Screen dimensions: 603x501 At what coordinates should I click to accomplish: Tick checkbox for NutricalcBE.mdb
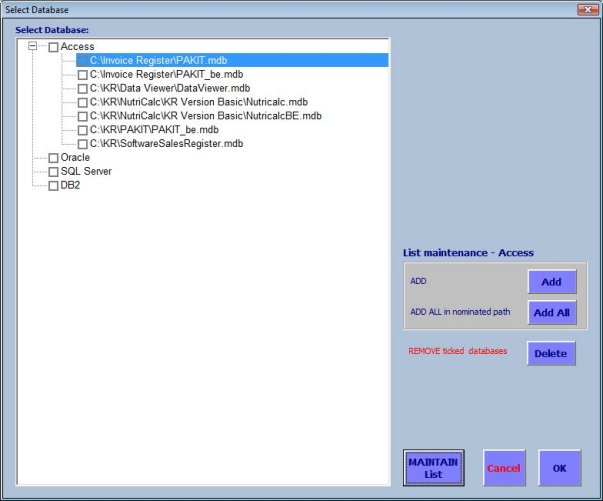(x=83, y=116)
